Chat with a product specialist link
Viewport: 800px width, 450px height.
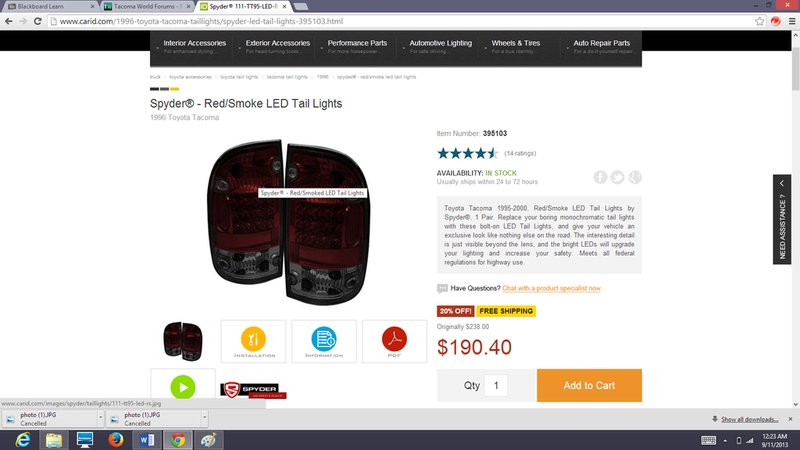[x=551, y=288]
